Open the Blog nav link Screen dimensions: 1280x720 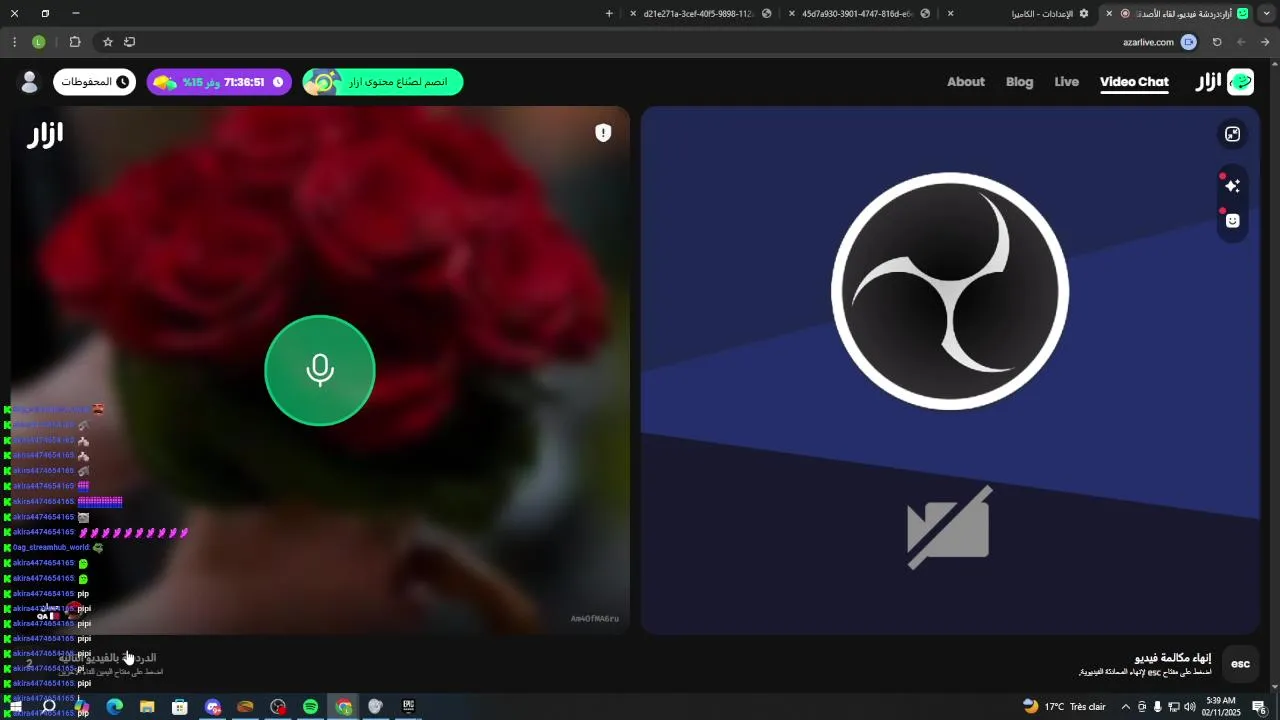pos(1019,82)
